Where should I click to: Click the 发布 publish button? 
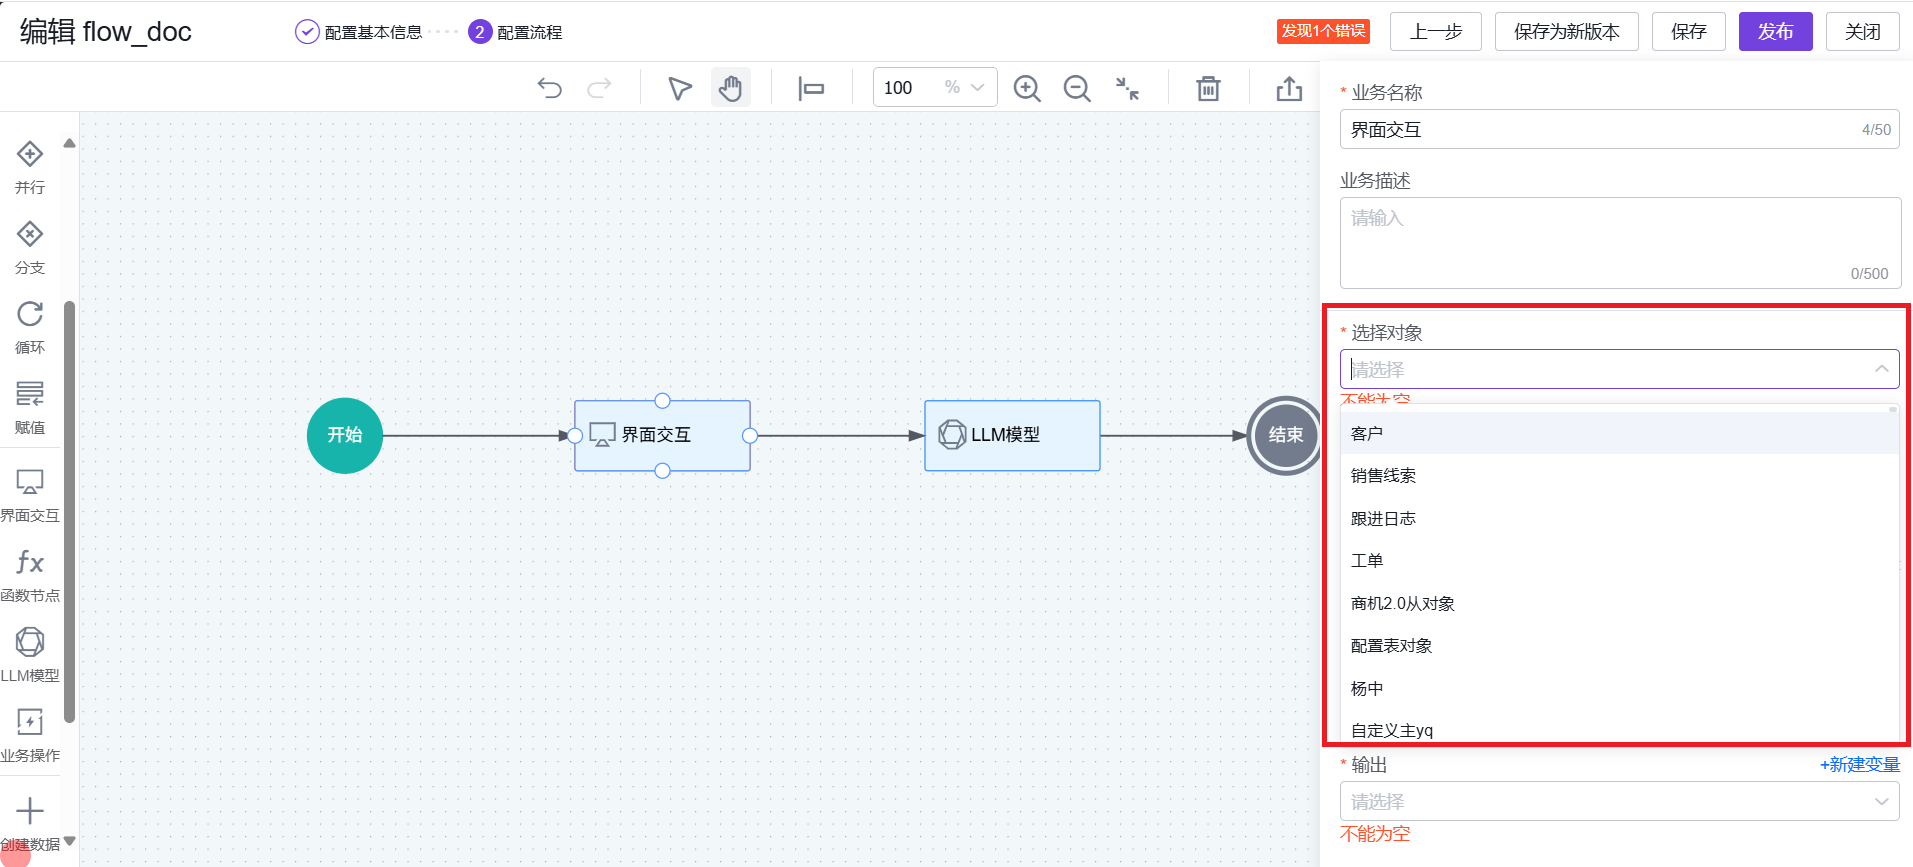[x=1775, y=32]
